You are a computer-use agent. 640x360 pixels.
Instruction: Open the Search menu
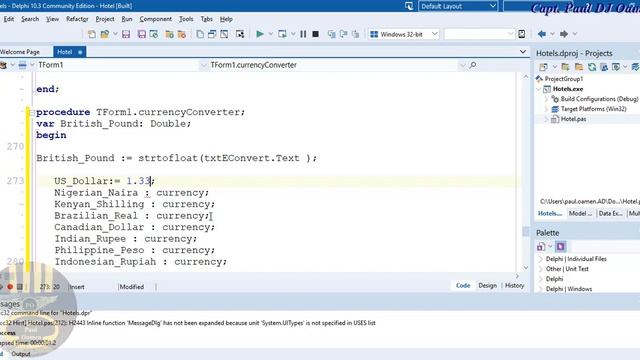click(30, 19)
